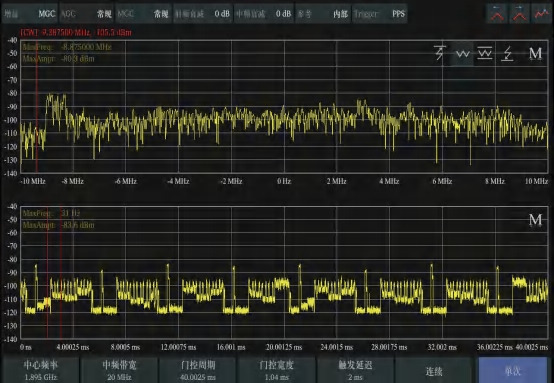Open the gain mode MGC dropdown

pos(30,14)
